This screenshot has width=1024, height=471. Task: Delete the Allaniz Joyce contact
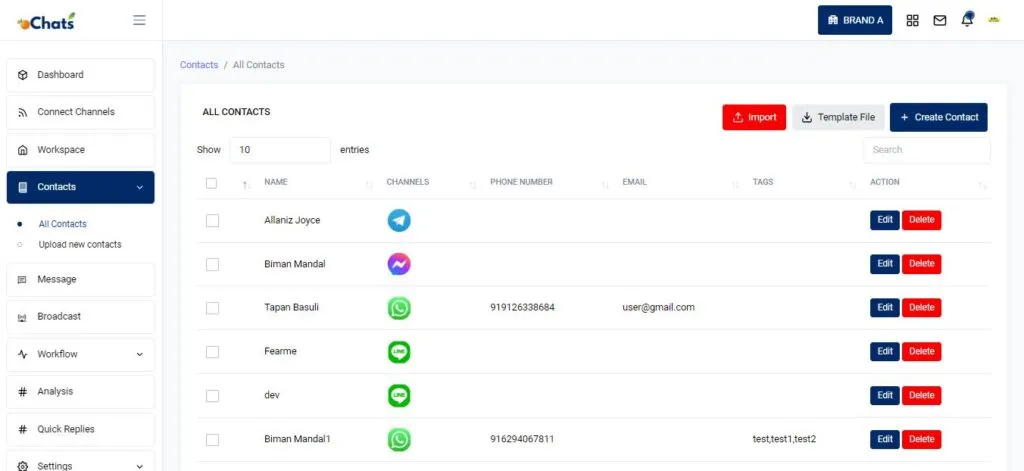[x=921, y=220]
